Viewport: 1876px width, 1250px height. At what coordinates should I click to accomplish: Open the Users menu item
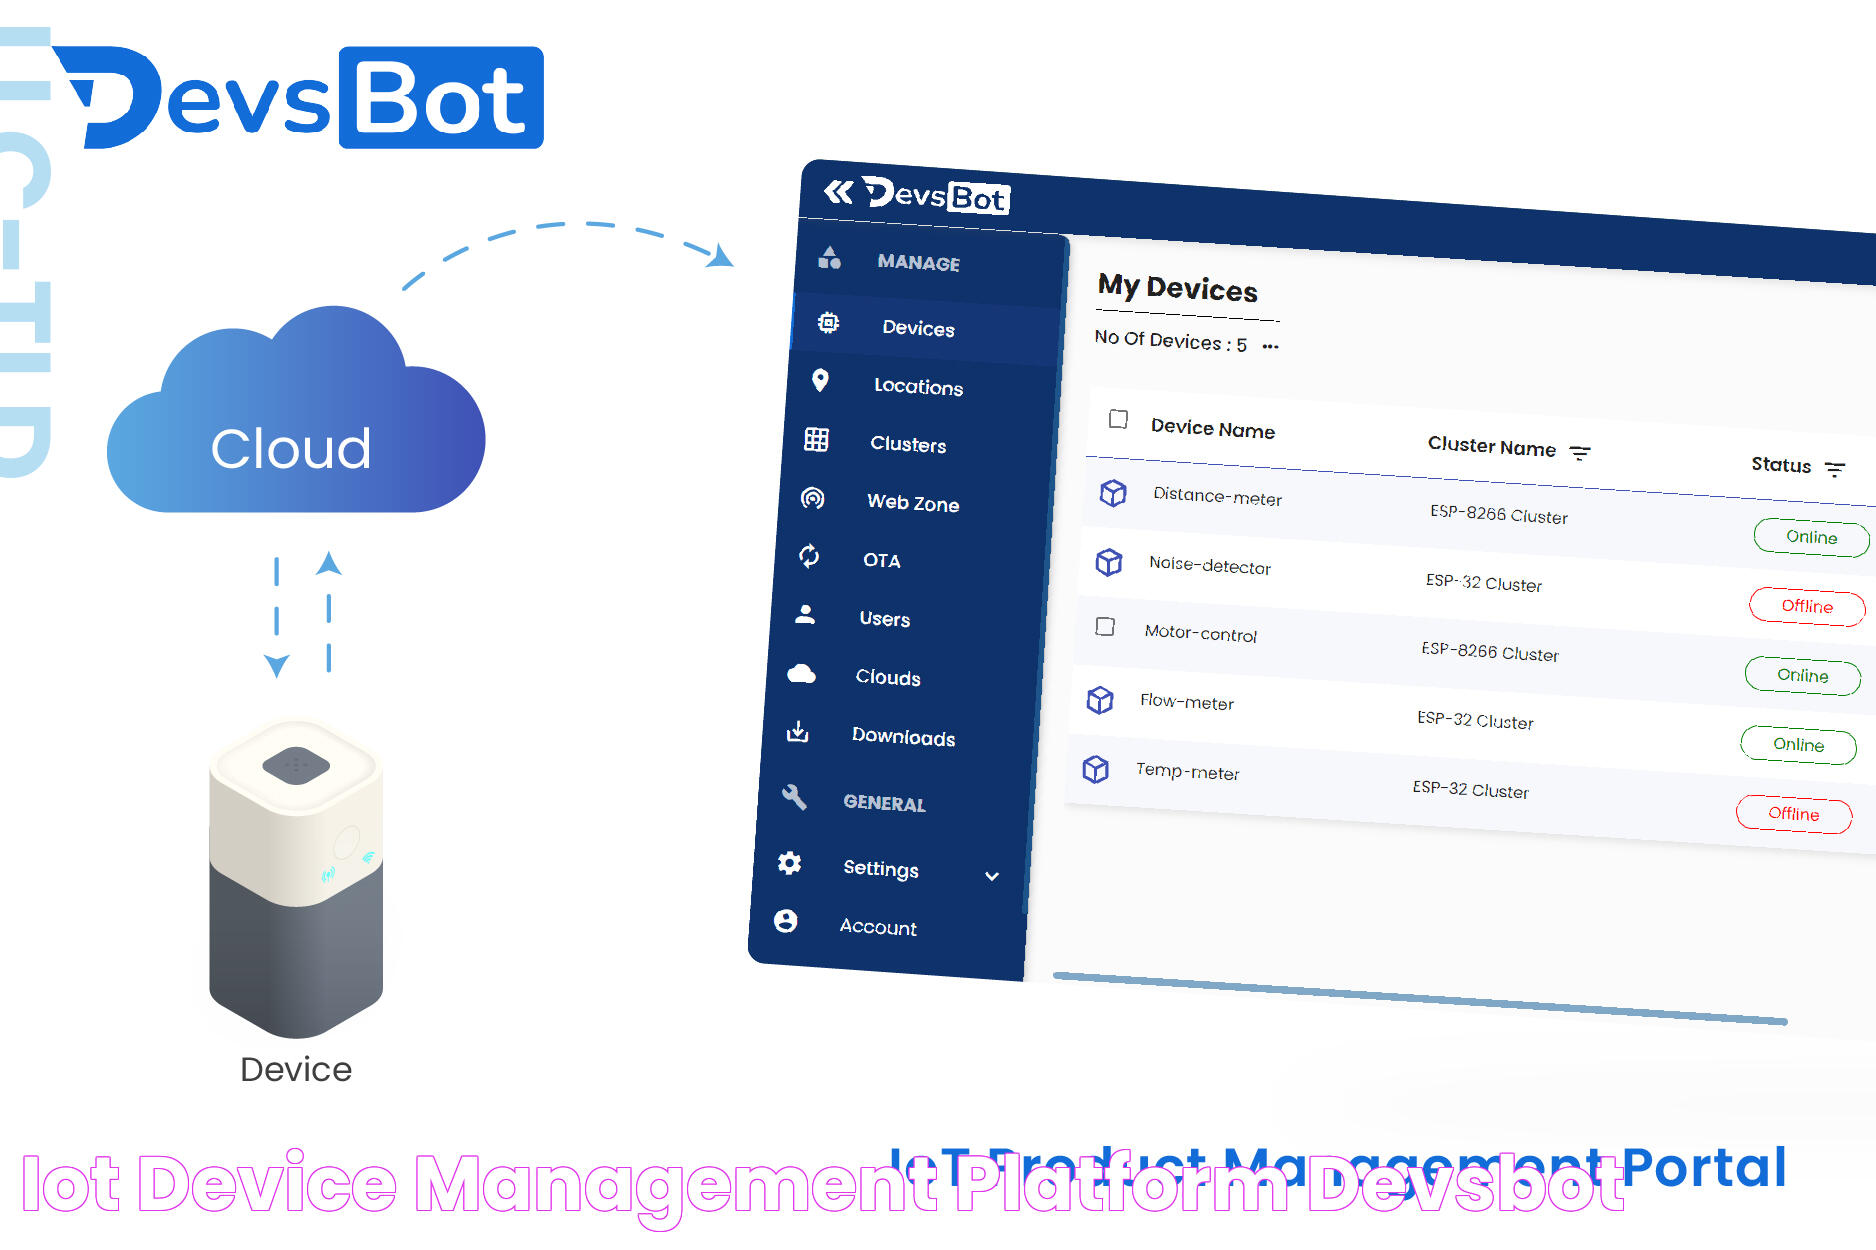(x=884, y=619)
